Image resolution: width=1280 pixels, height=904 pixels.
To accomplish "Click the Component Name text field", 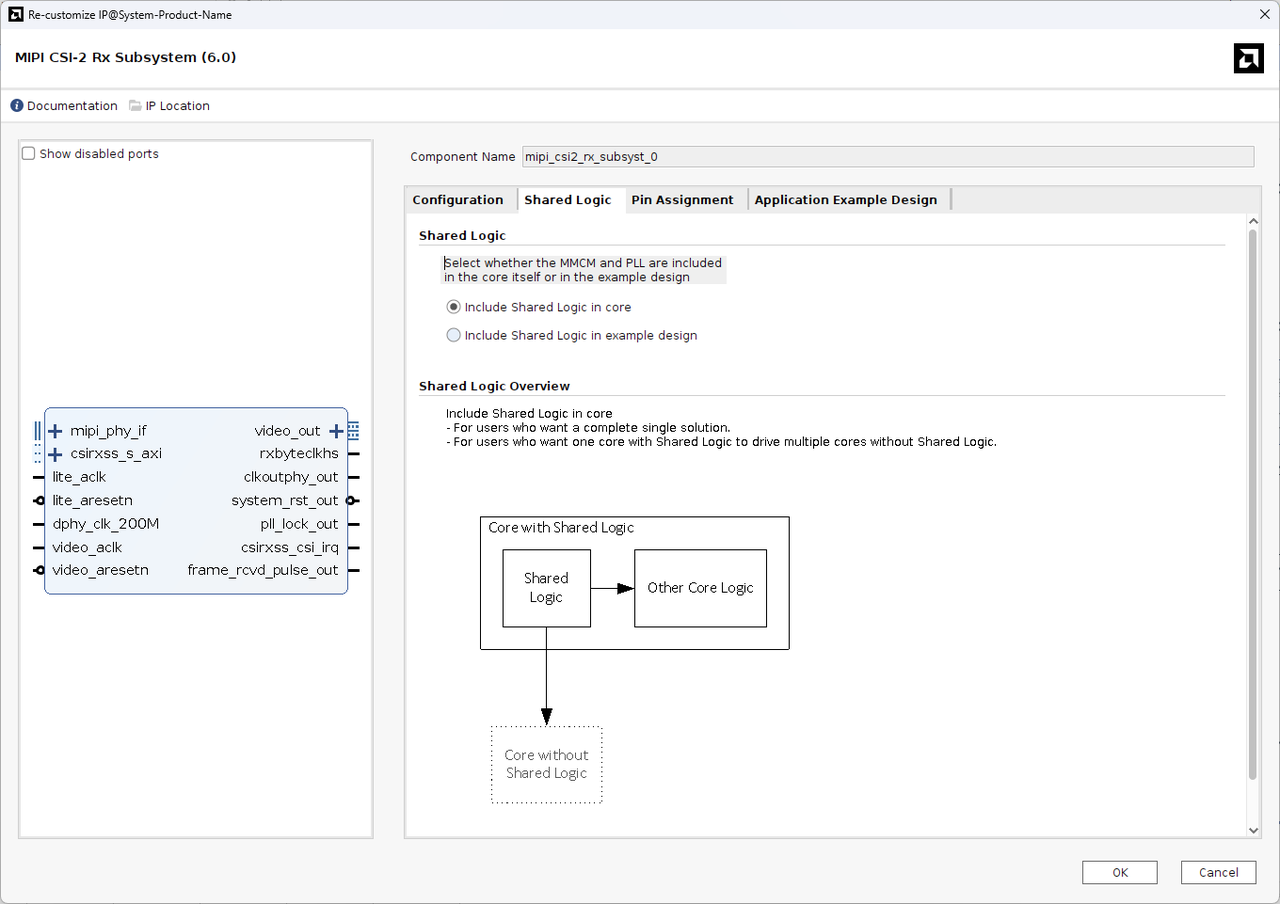I will [887, 157].
